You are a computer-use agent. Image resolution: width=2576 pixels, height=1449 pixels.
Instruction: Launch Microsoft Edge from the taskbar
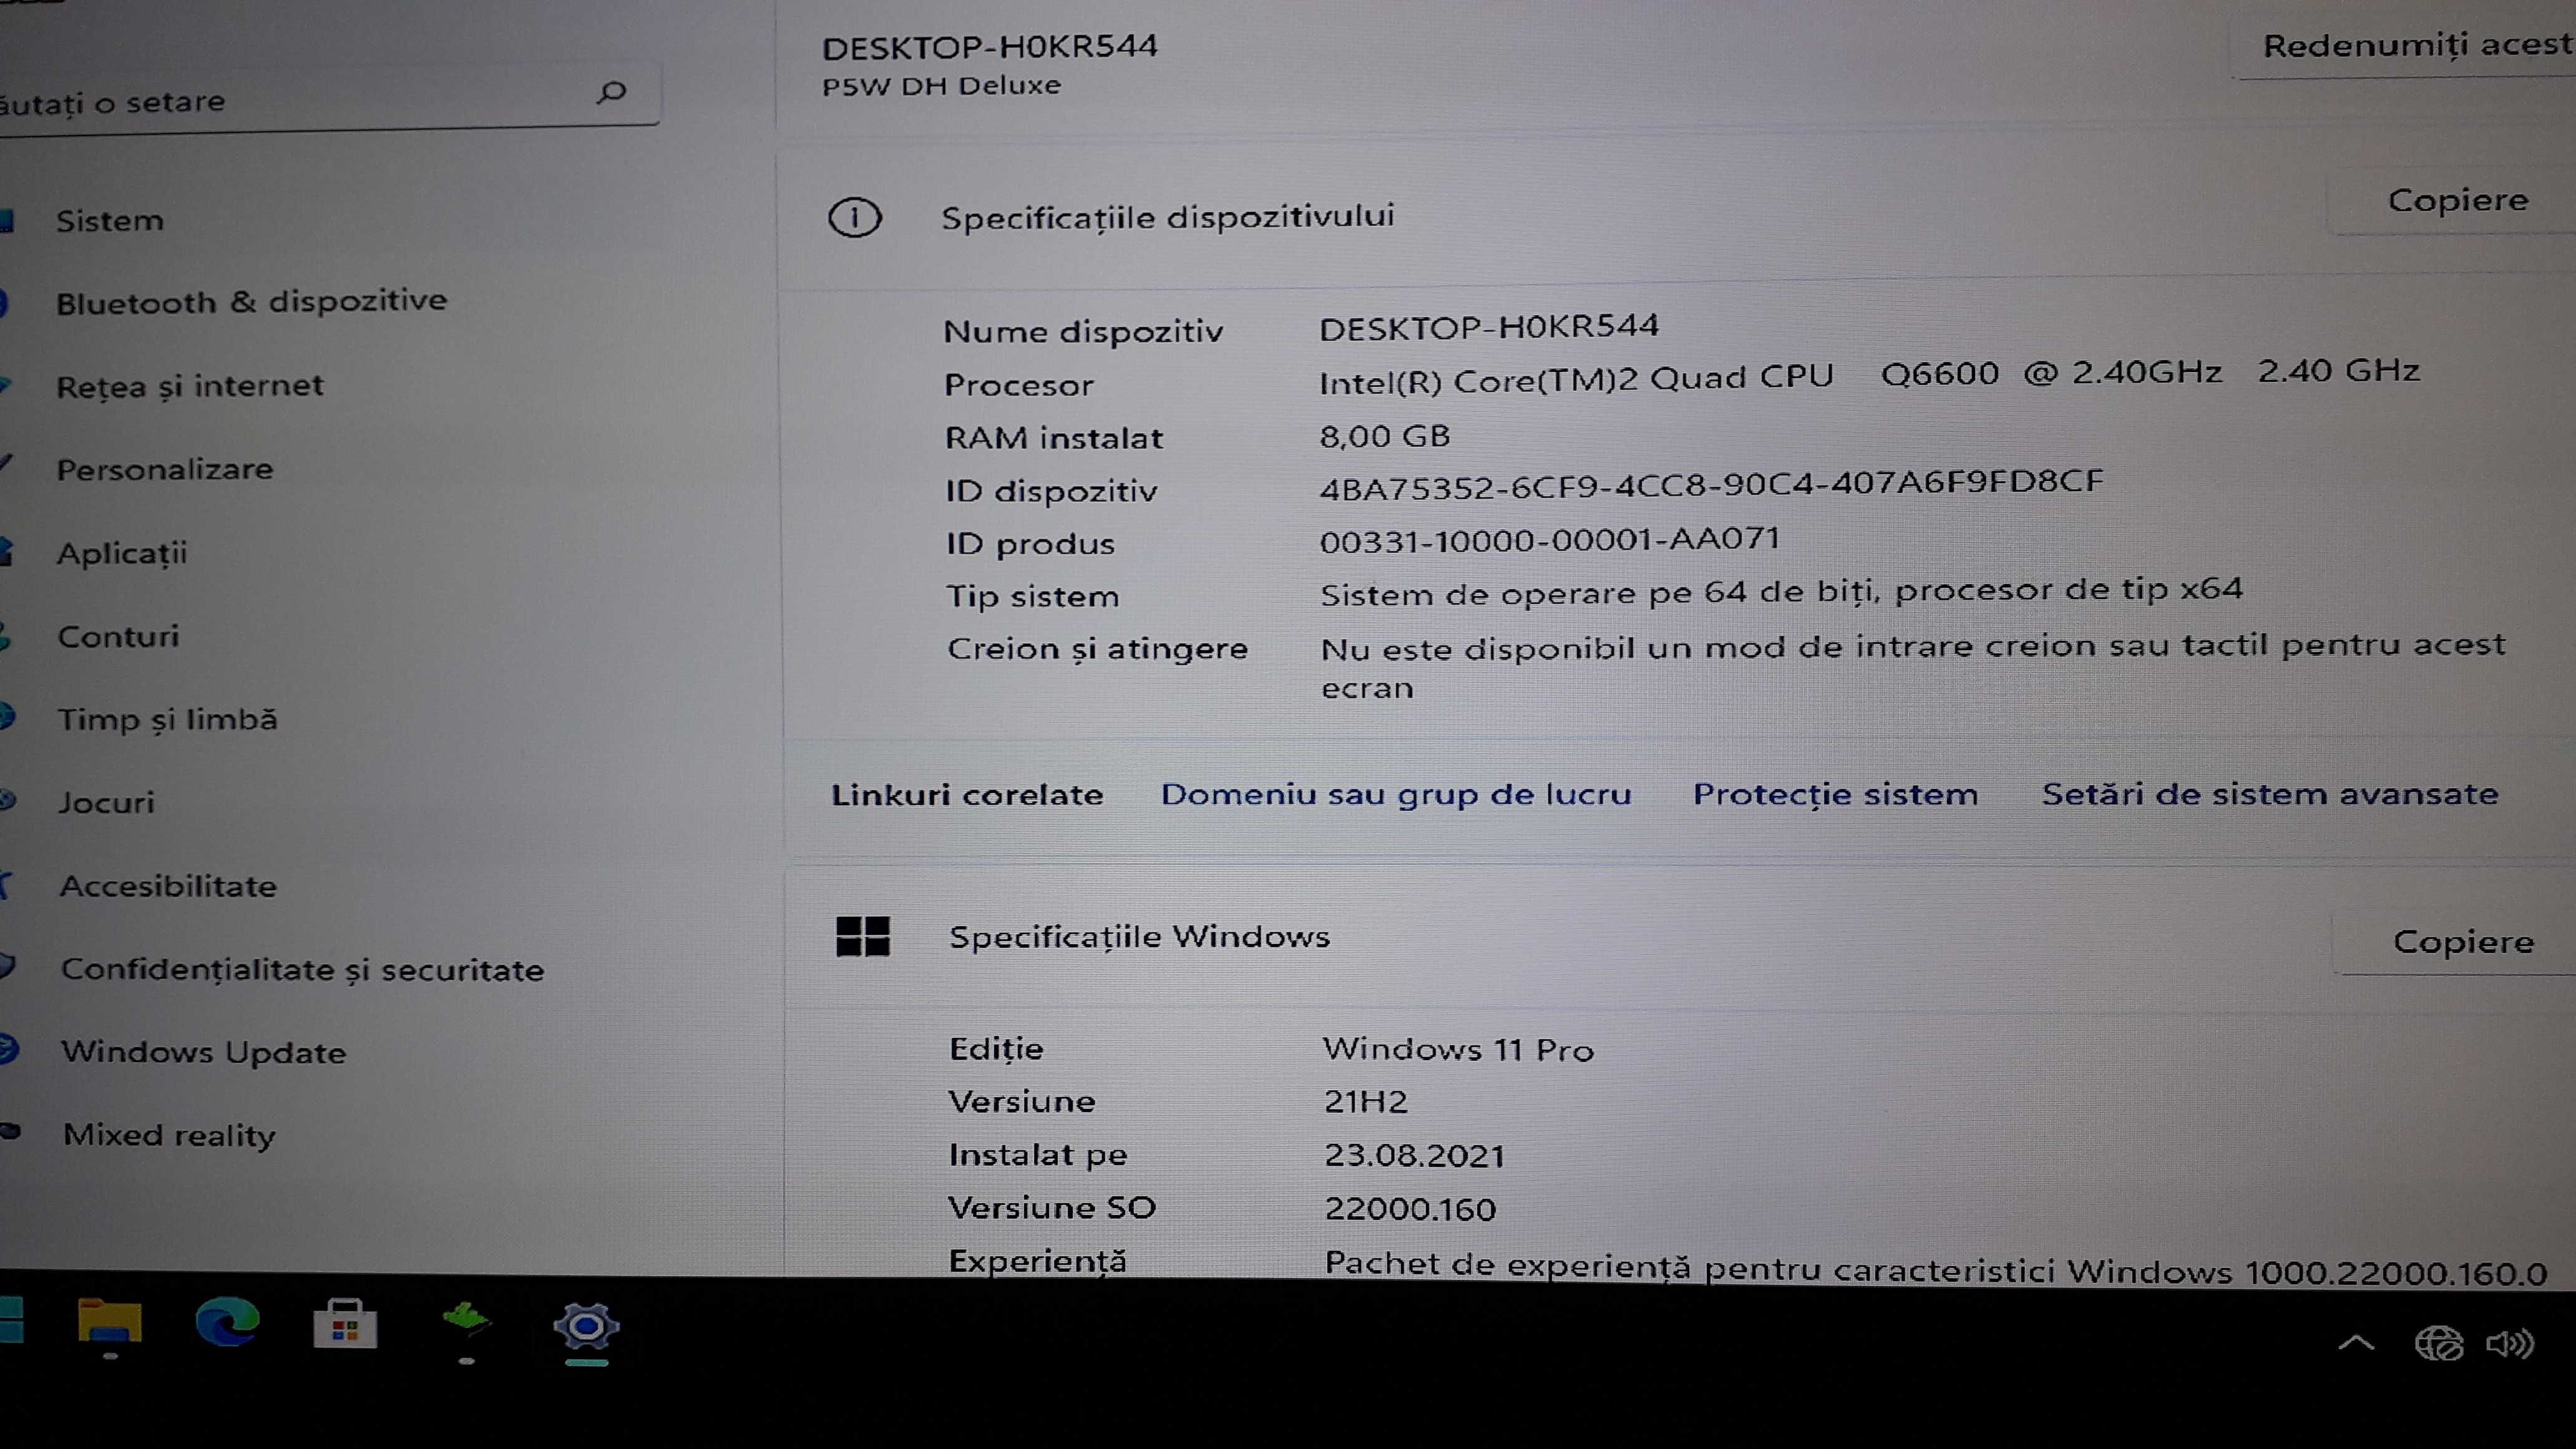click(x=228, y=1322)
